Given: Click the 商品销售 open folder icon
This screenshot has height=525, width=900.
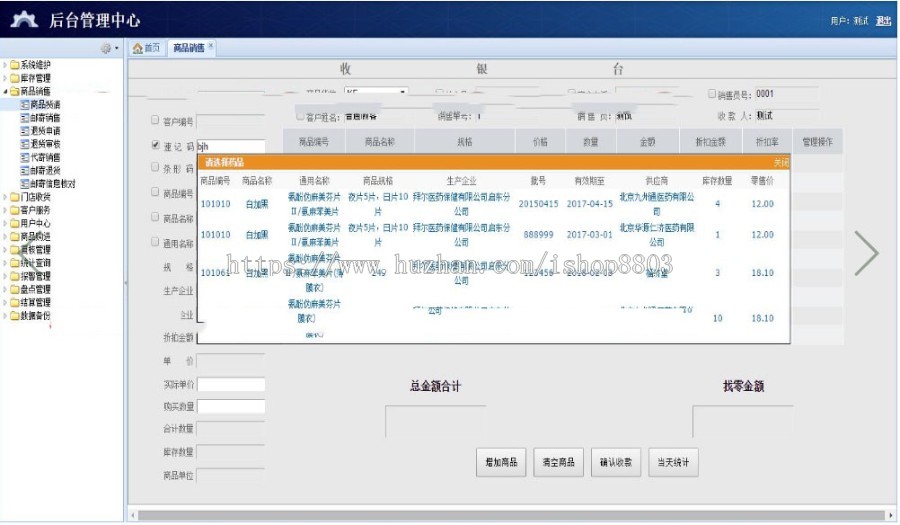Looking at the screenshot, I should click(x=15, y=91).
